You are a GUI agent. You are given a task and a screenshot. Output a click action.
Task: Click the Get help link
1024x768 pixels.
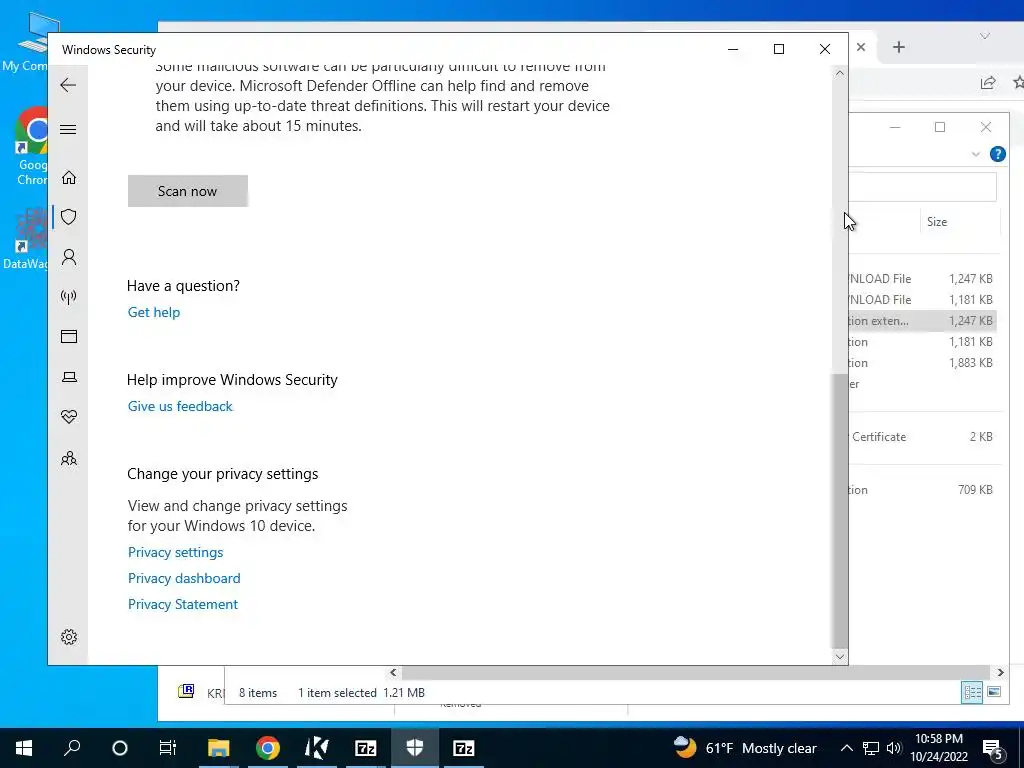pyautogui.click(x=153, y=312)
